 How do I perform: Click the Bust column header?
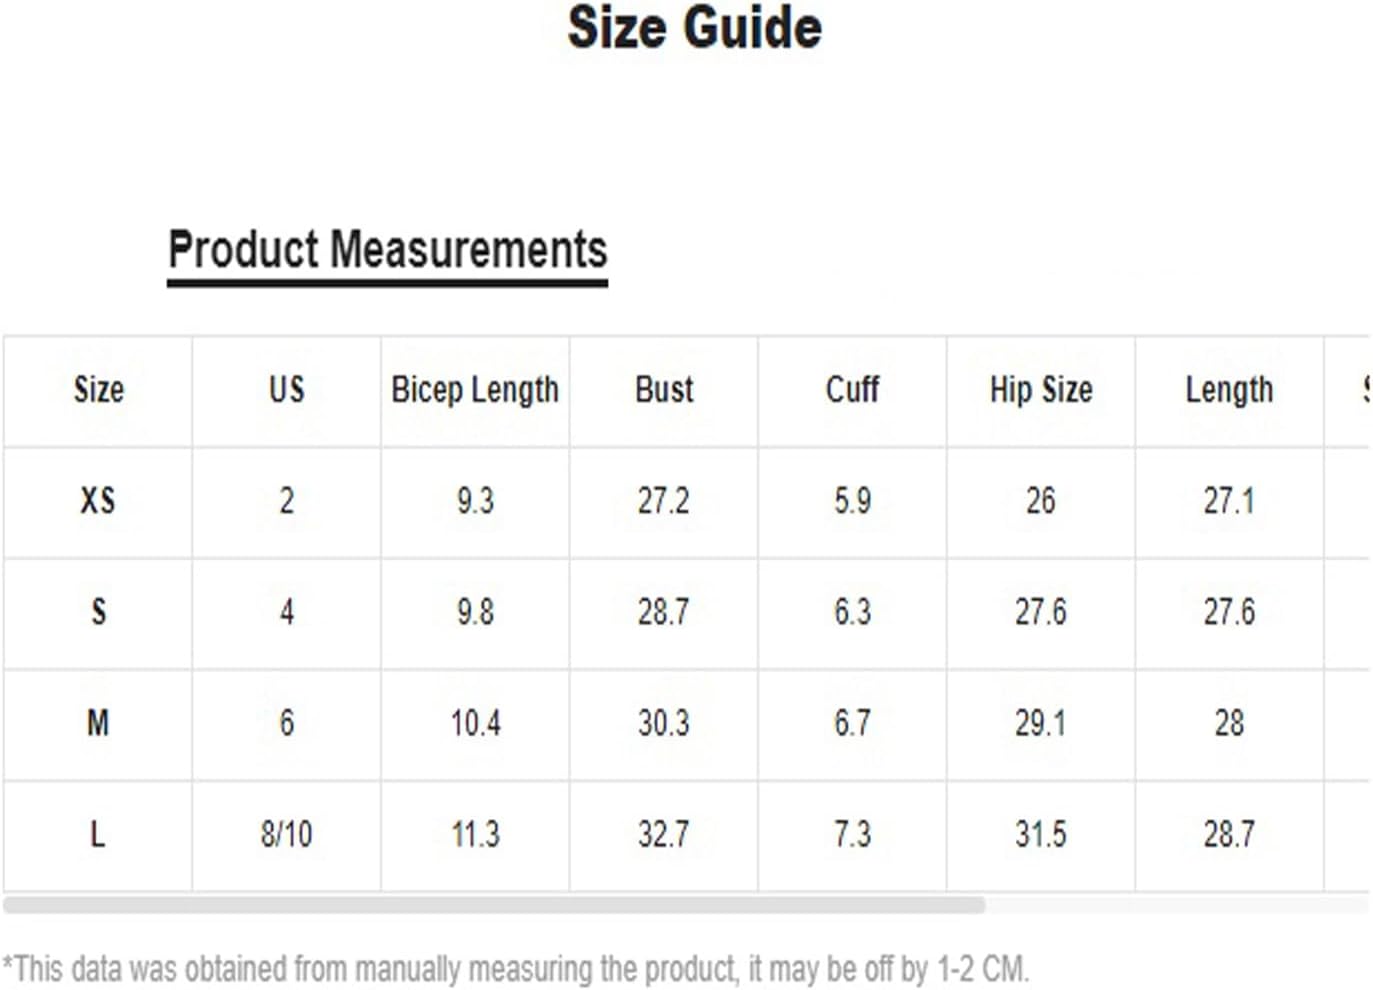coord(664,390)
